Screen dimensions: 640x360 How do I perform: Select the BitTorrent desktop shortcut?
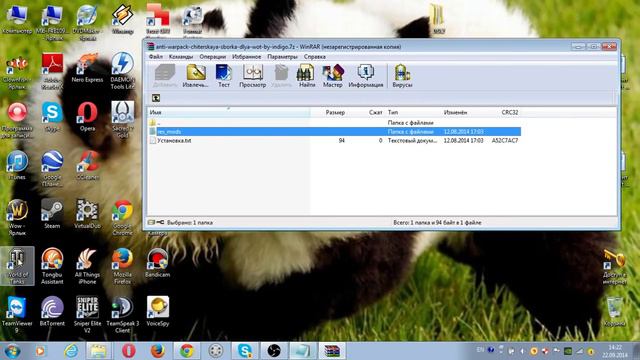52,311
